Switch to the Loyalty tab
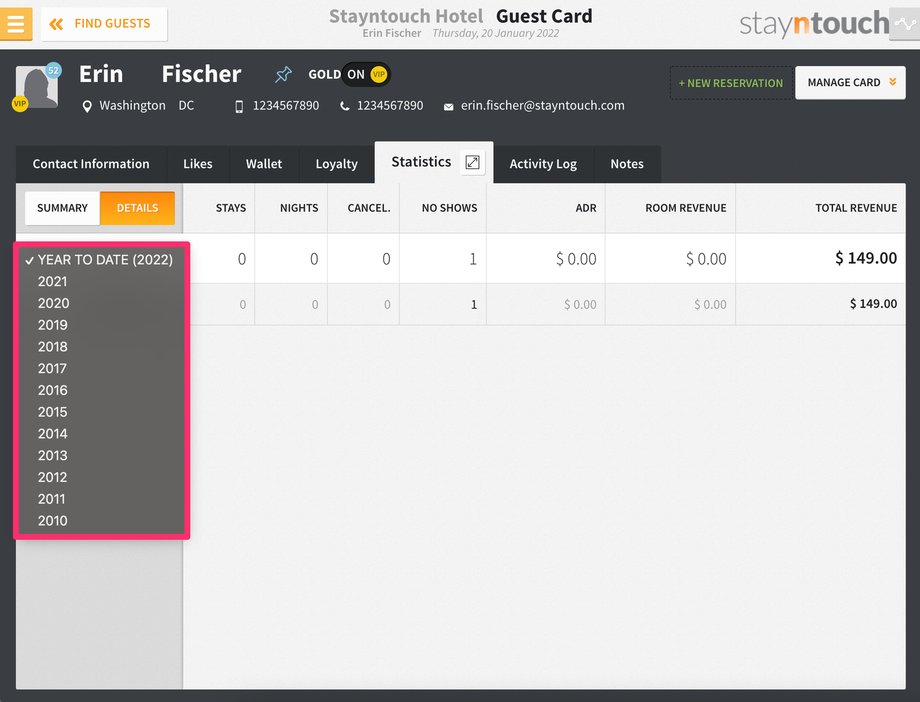Screen dimensions: 920x702 (x=336, y=164)
